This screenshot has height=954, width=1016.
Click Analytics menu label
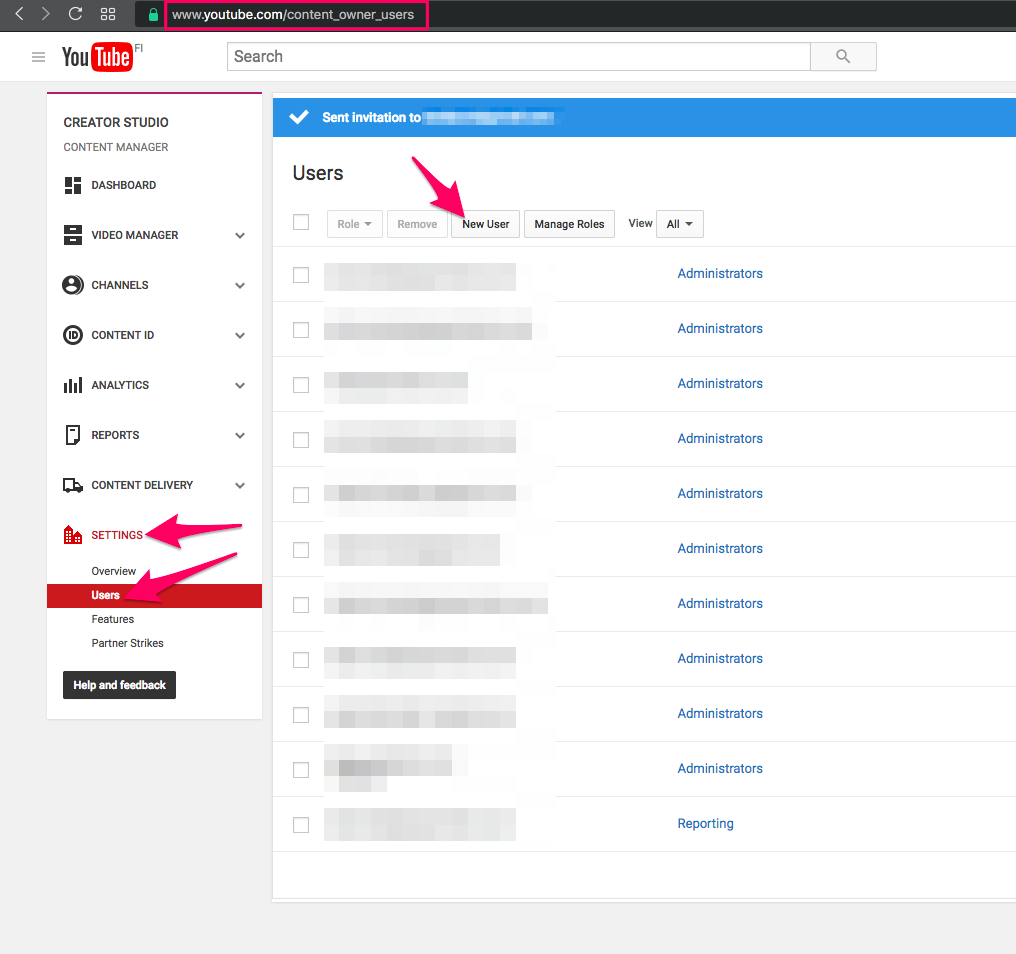point(120,385)
